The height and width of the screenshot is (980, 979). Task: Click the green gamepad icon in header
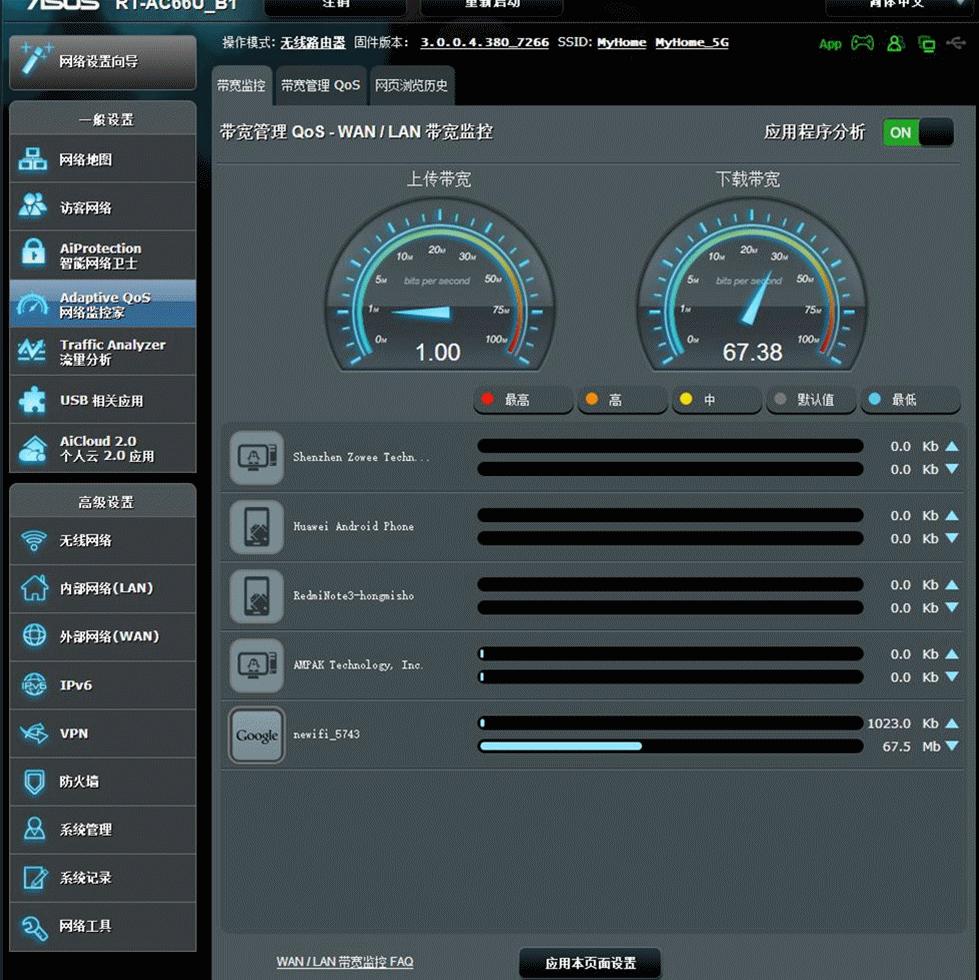pos(861,44)
